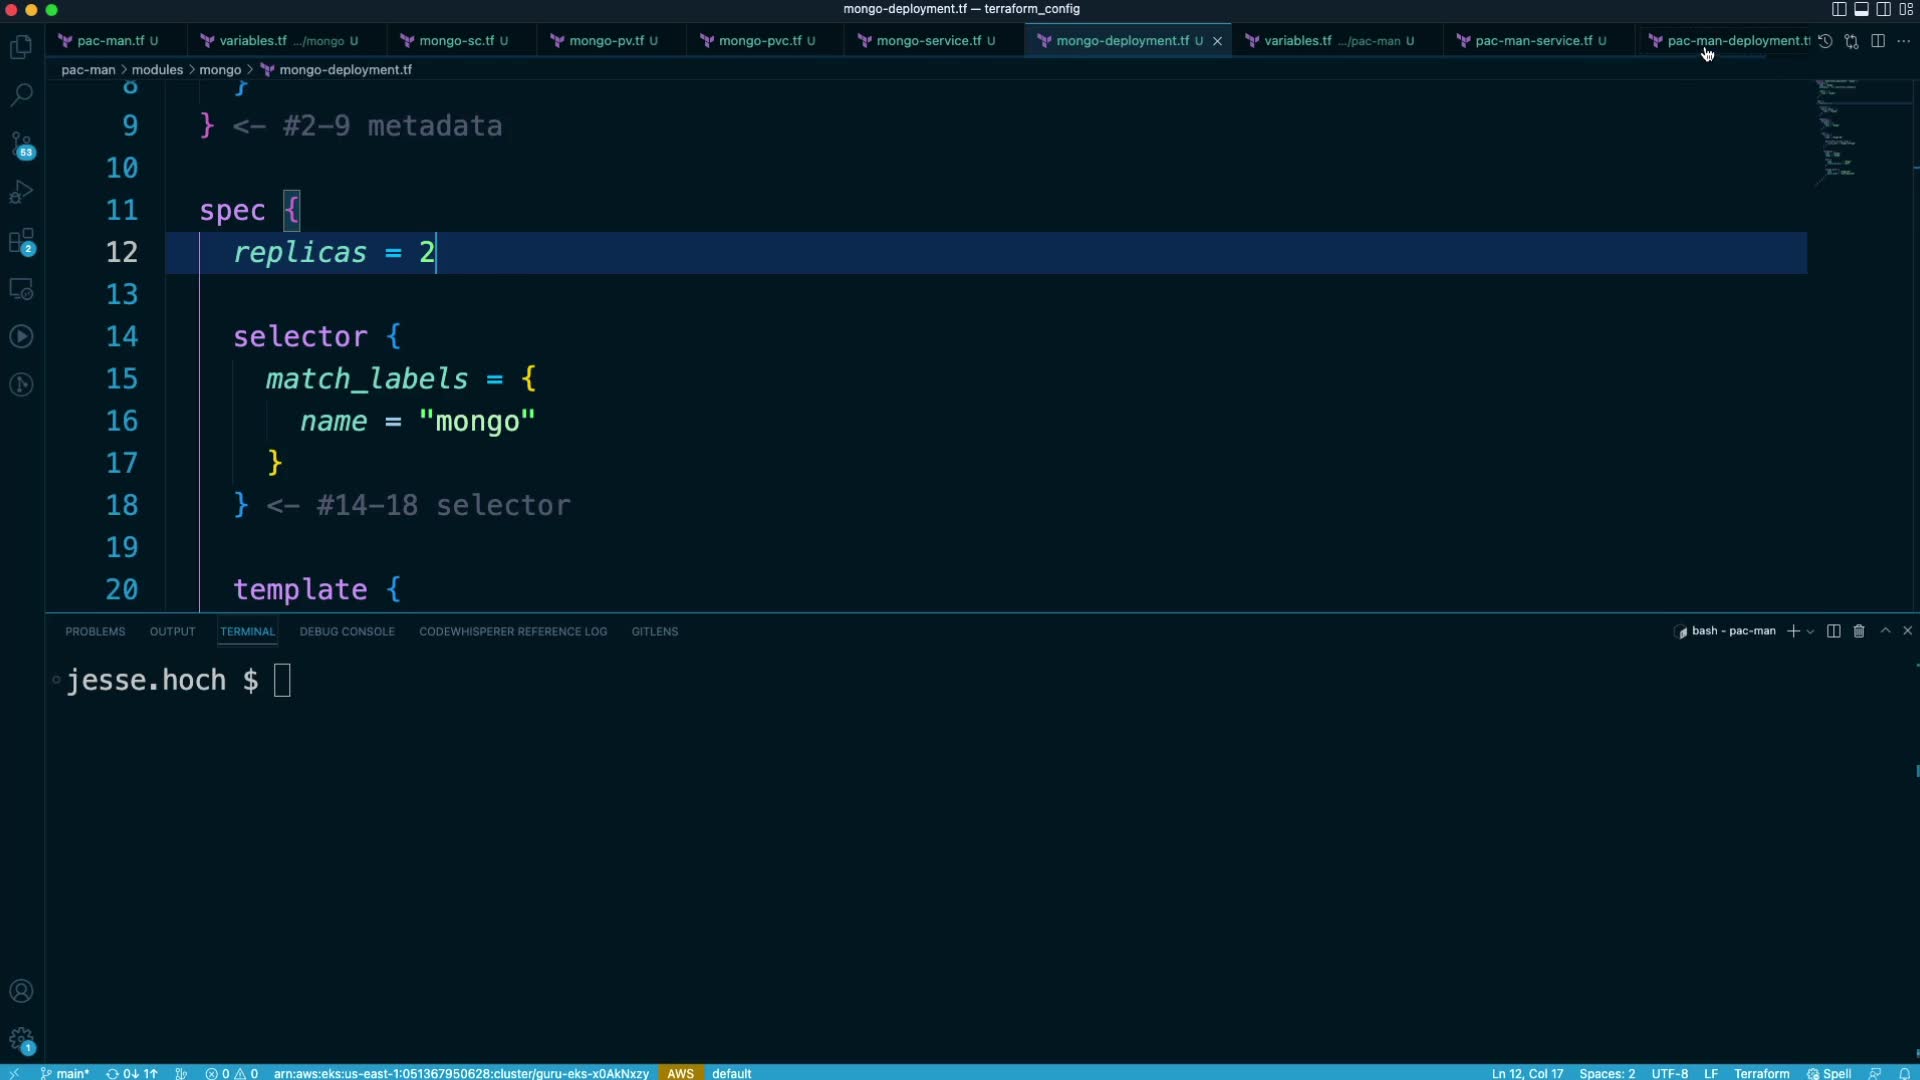Open the Extensions view

21,241
